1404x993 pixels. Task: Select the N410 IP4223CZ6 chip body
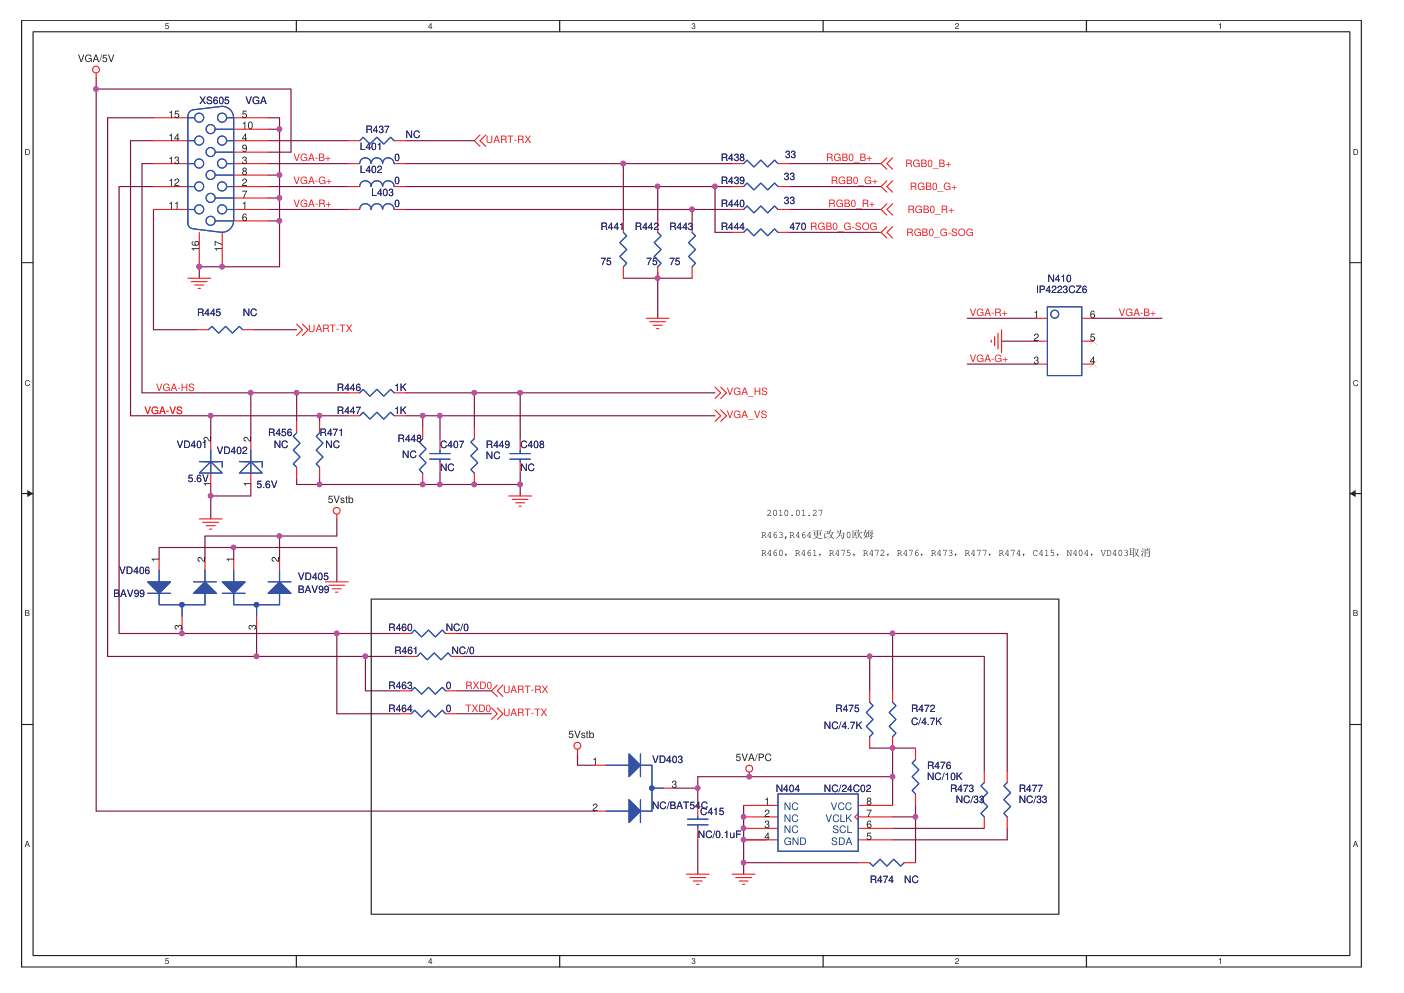[1064, 341]
